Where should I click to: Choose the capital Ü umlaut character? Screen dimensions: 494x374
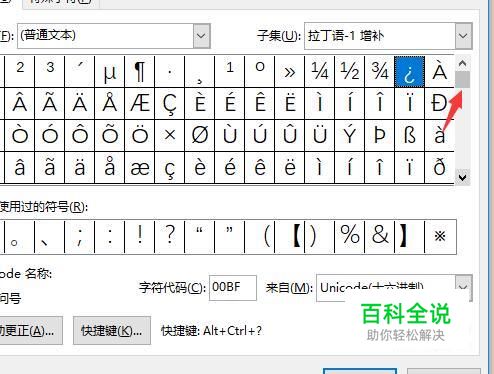tap(320, 135)
